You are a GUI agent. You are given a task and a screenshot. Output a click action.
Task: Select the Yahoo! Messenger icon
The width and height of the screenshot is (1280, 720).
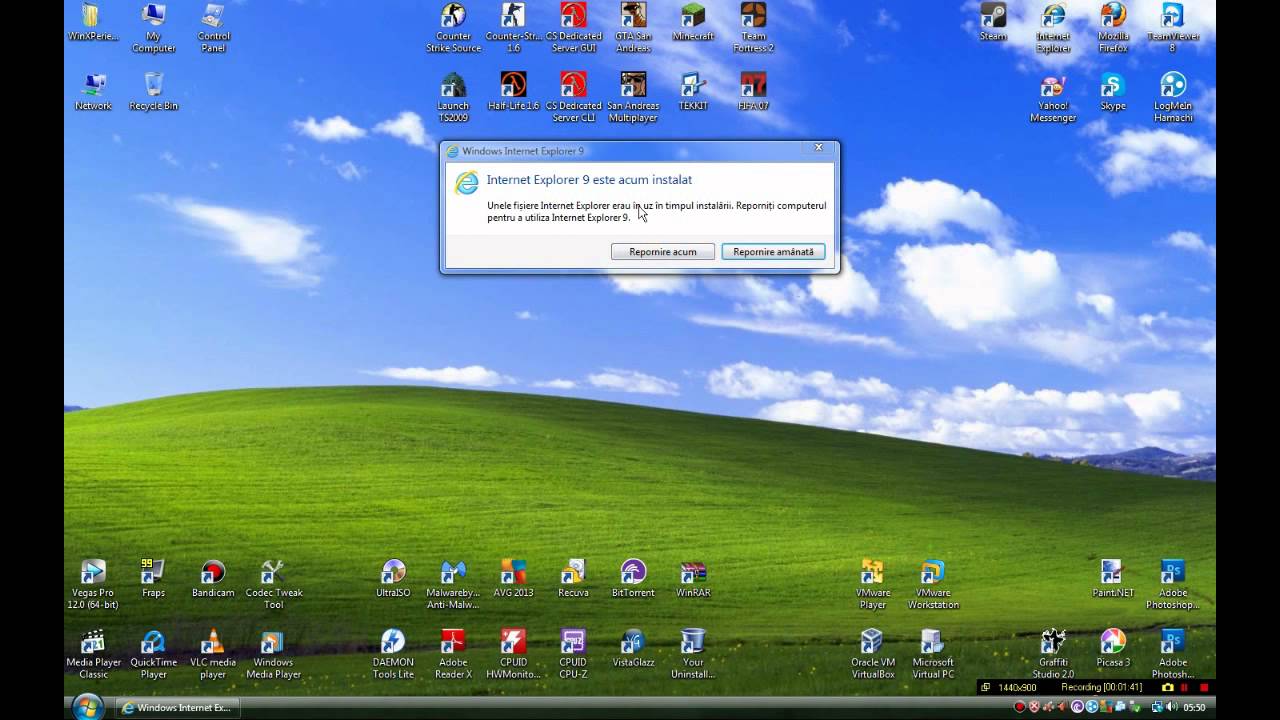click(x=1053, y=97)
